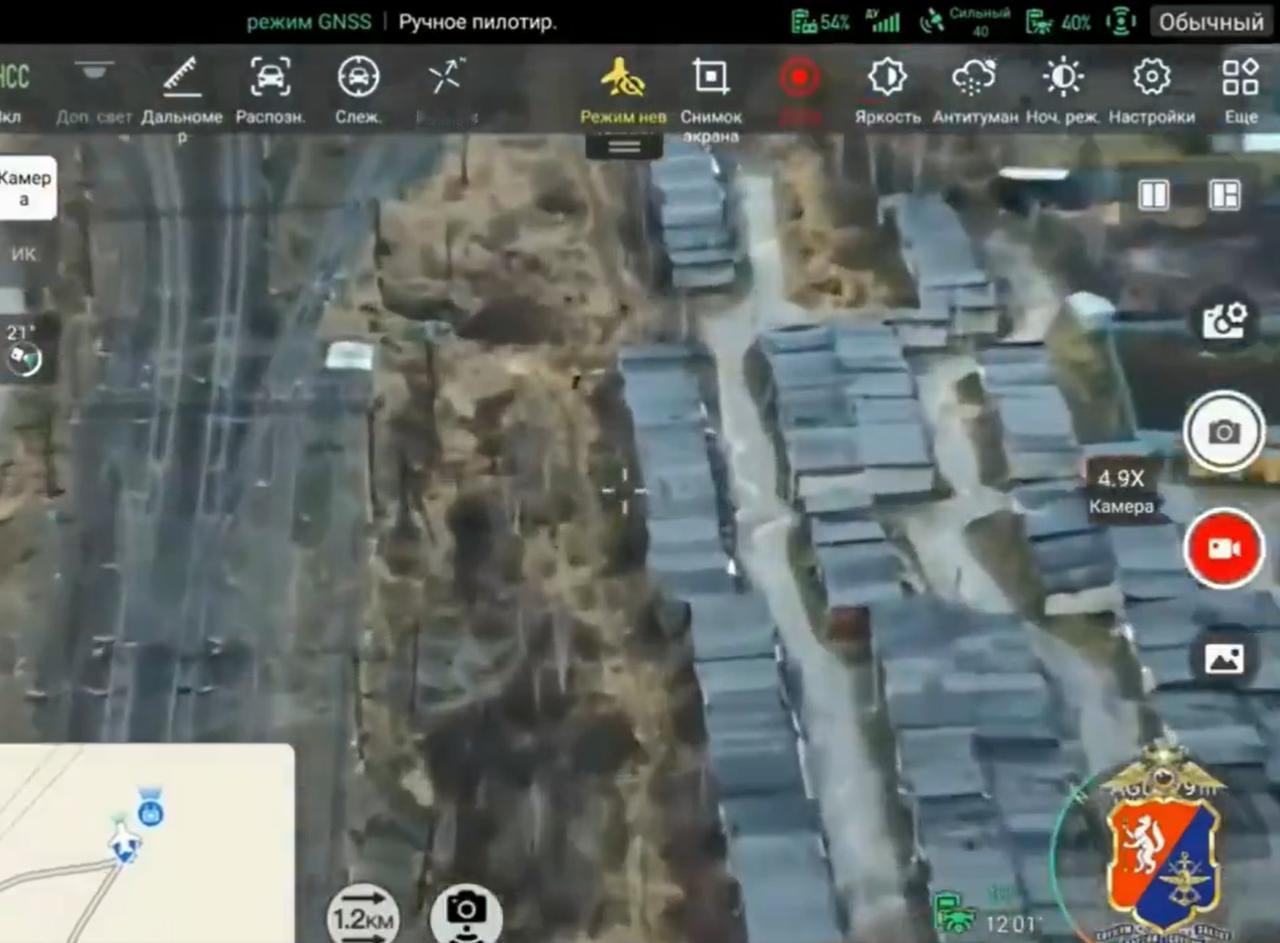
Task: Adjust the 4.9X Камера zoom control
Action: click(x=1121, y=491)
